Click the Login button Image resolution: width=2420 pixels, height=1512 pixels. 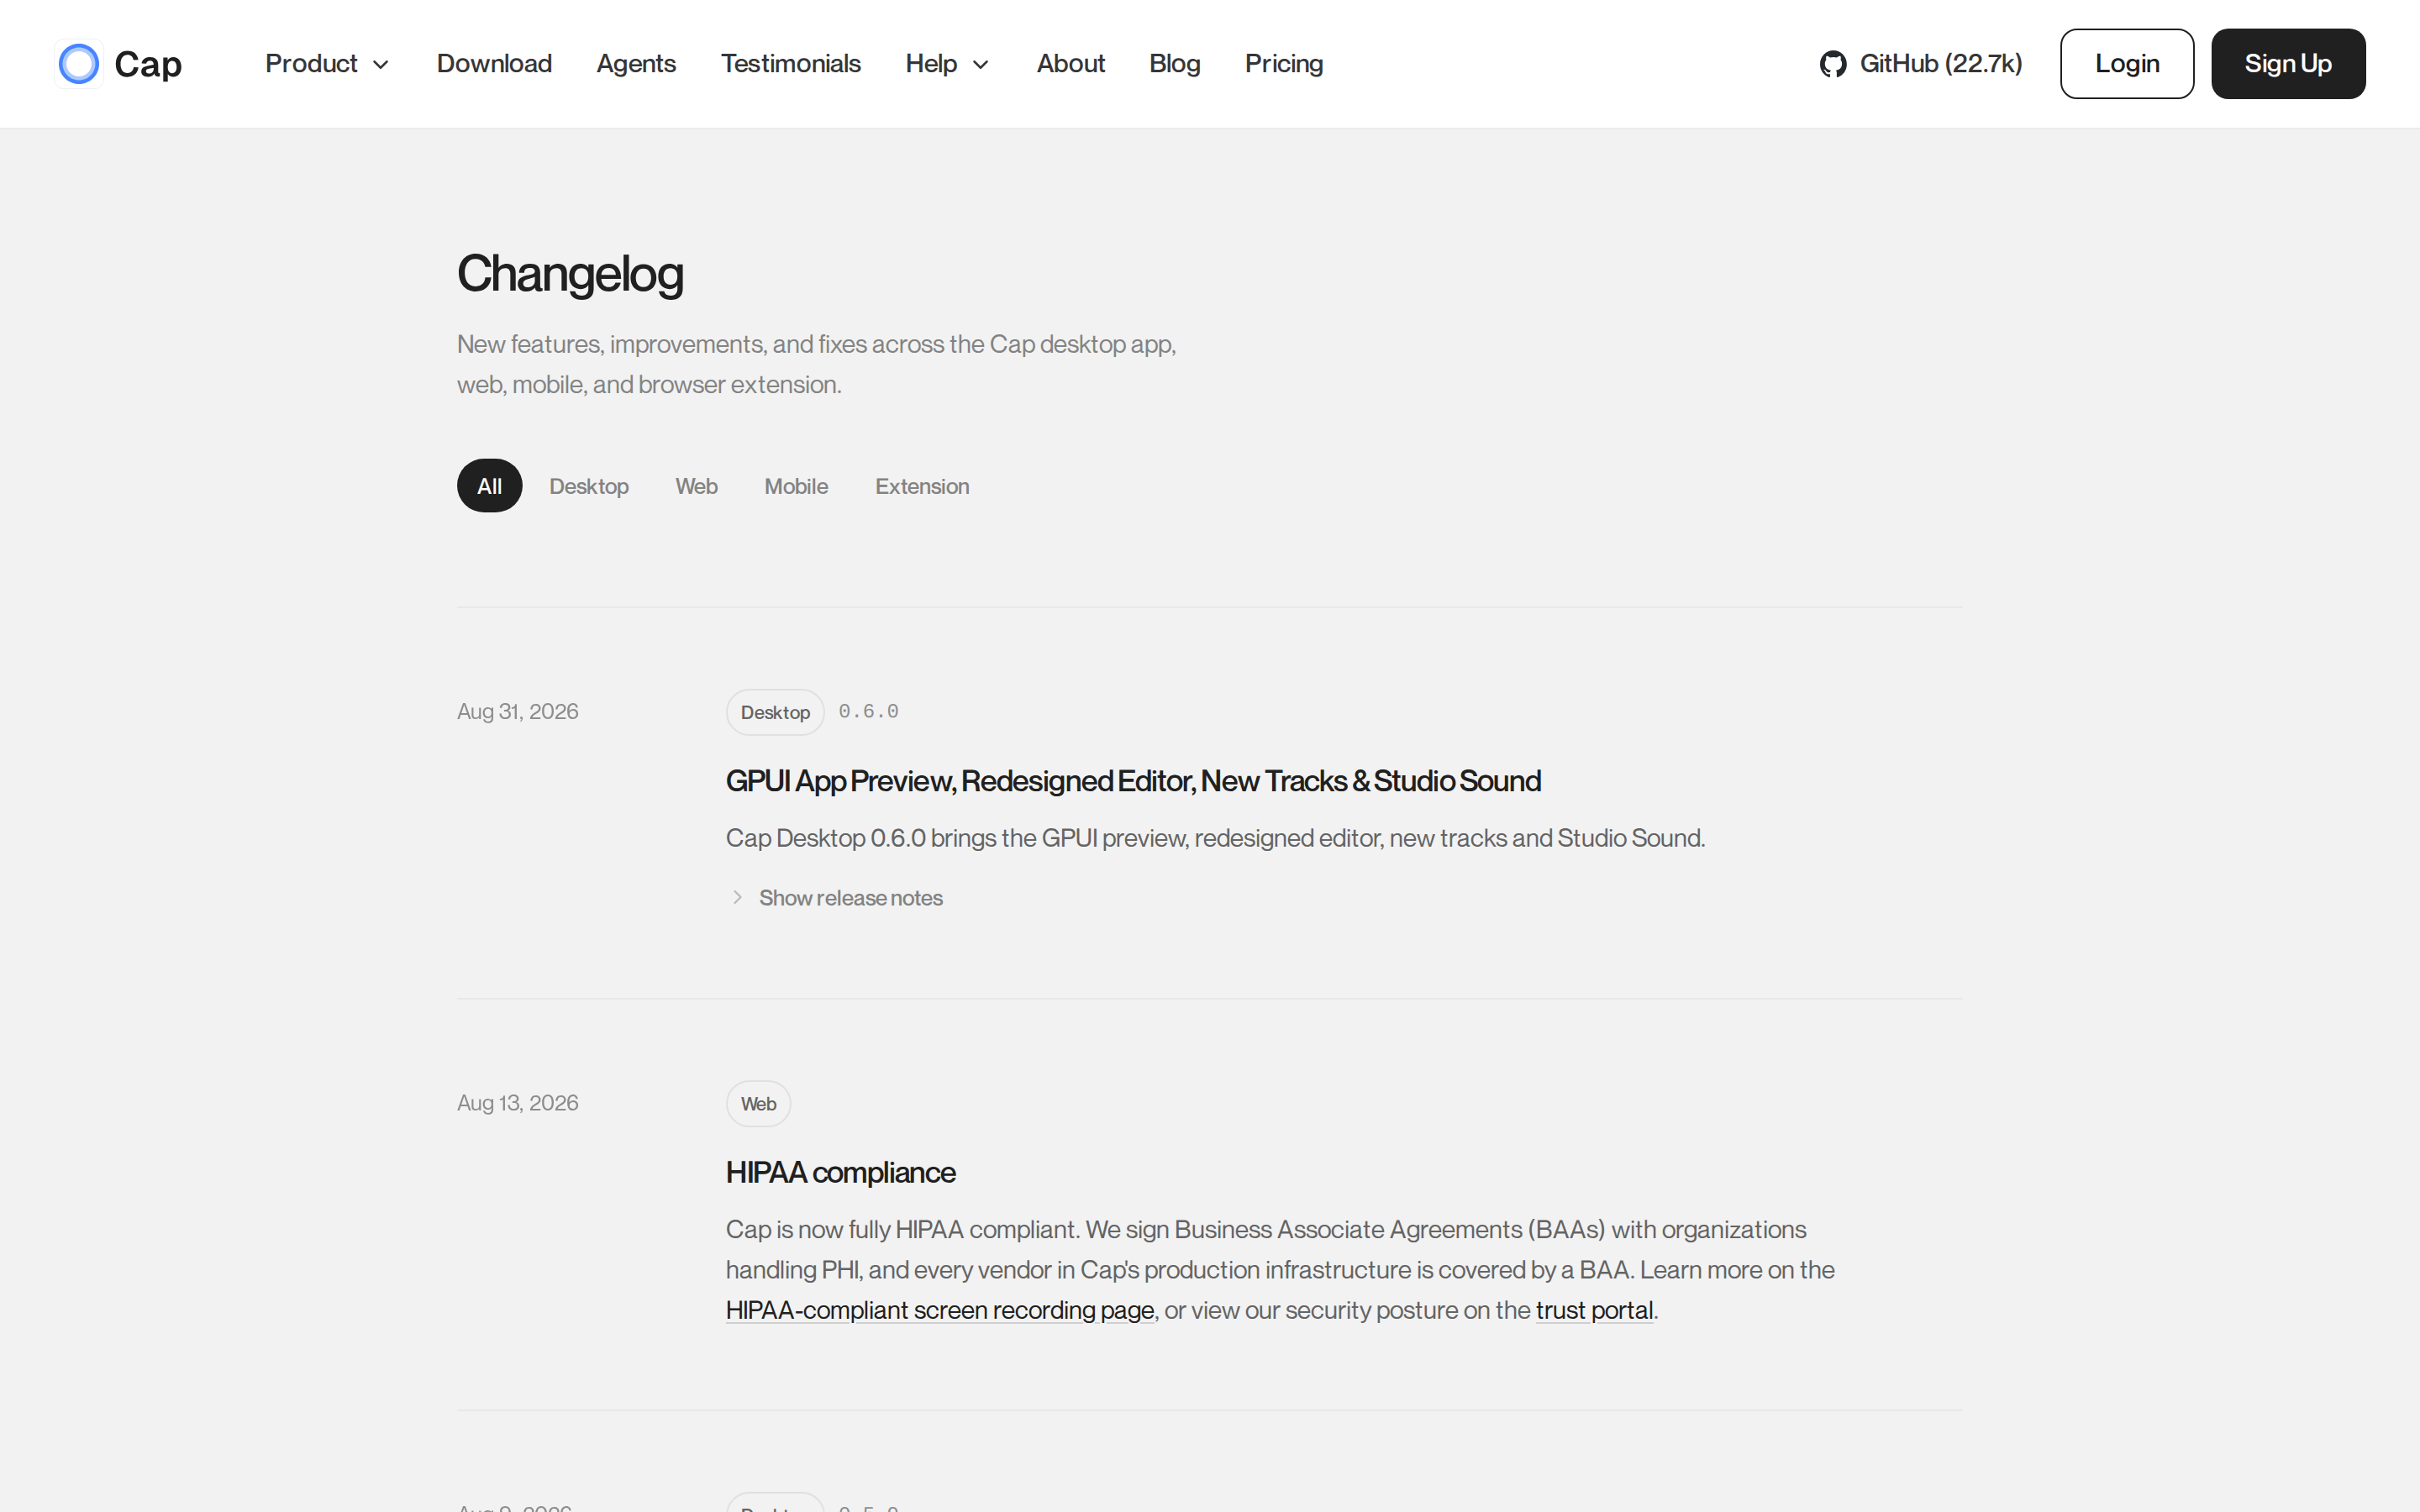2127,64
